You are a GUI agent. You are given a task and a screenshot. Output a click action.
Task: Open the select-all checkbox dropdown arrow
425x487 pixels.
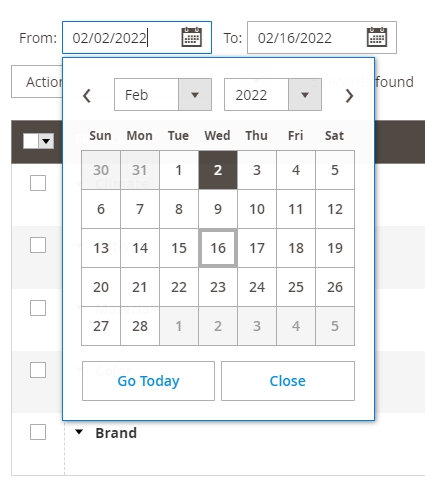pyautogui.click(x=46, y=141)
